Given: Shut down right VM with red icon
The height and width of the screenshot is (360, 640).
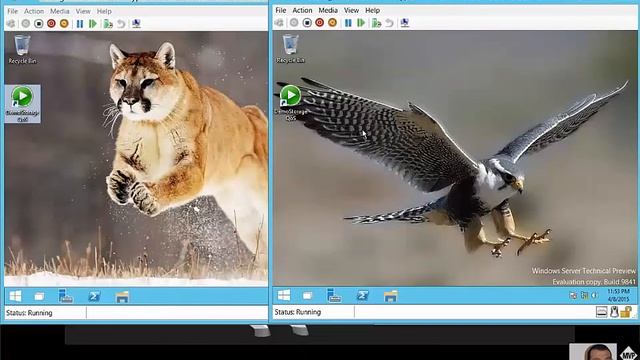Looking at the screenshot, I should pyautogui.click(x=319, y=23).
